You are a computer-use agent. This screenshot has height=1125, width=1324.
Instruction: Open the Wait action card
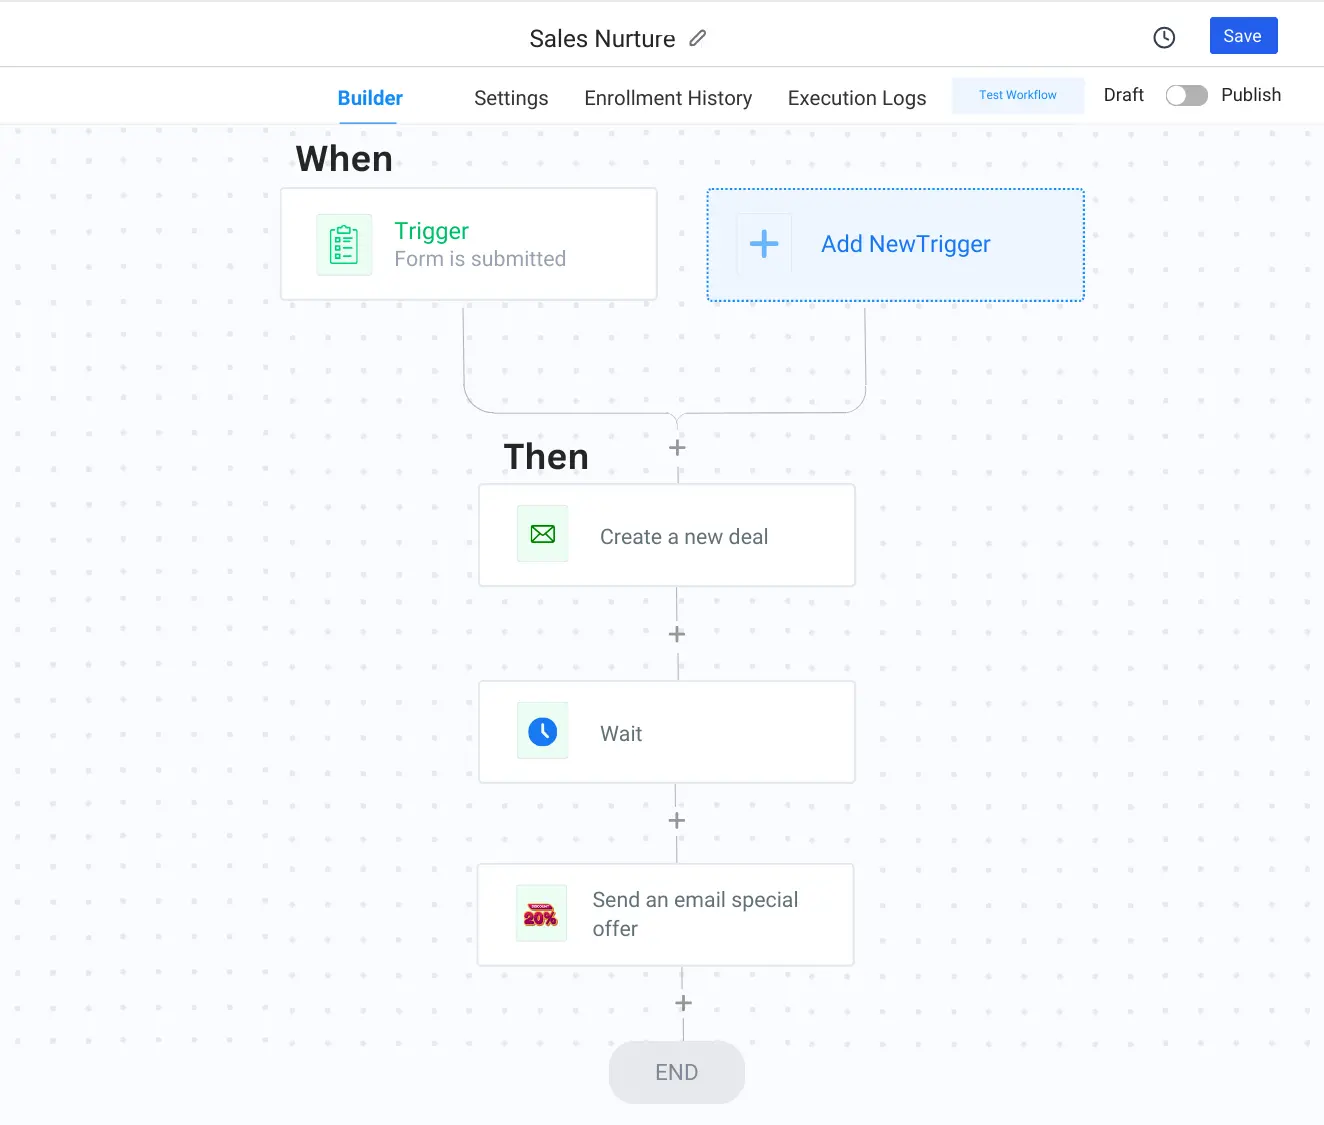coord(667,733)
